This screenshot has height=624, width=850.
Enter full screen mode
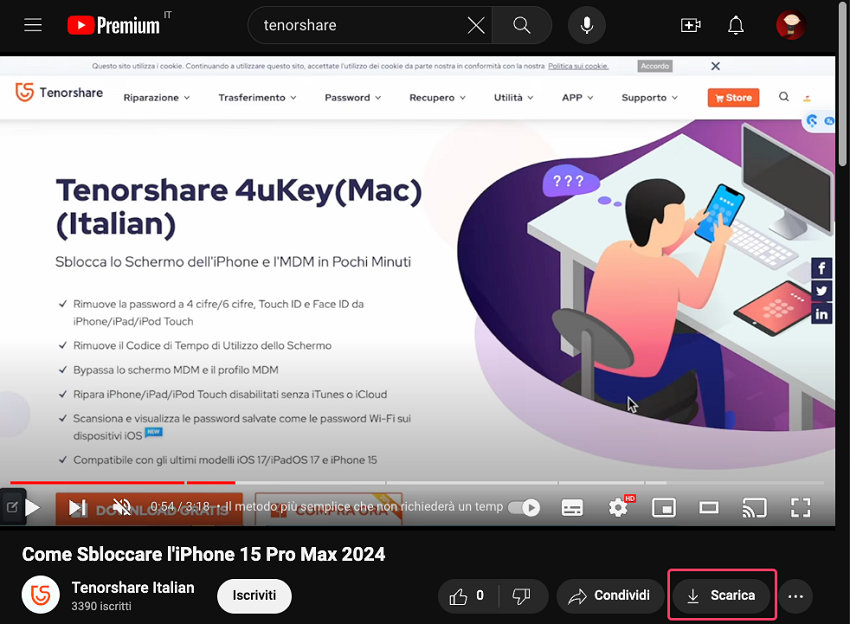point(800,507)
